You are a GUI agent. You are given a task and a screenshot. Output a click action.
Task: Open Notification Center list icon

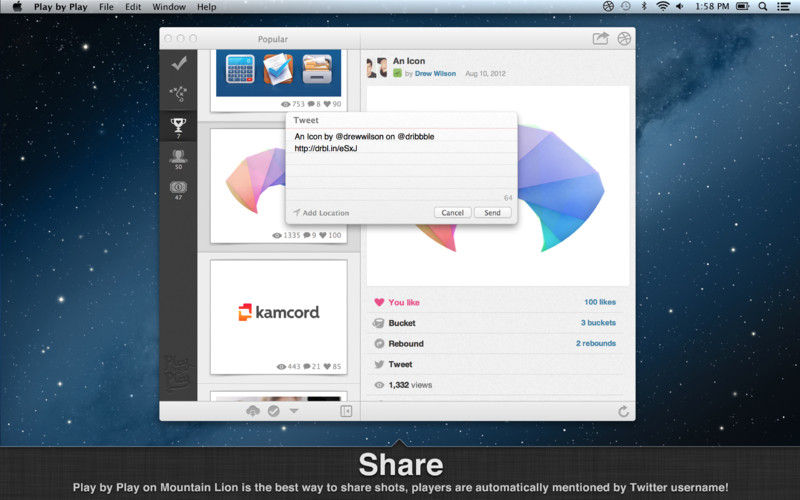tap(783, 6)
